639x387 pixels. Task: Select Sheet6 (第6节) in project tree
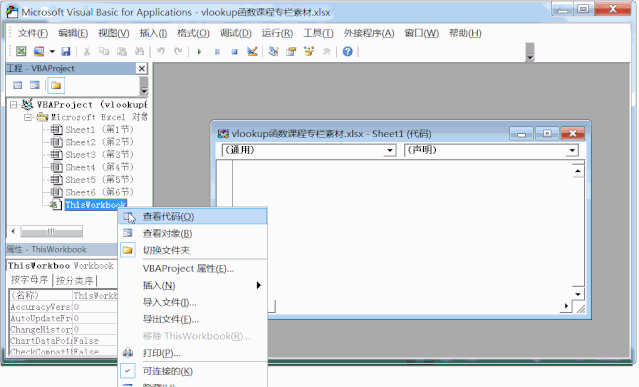coord(99,192)
